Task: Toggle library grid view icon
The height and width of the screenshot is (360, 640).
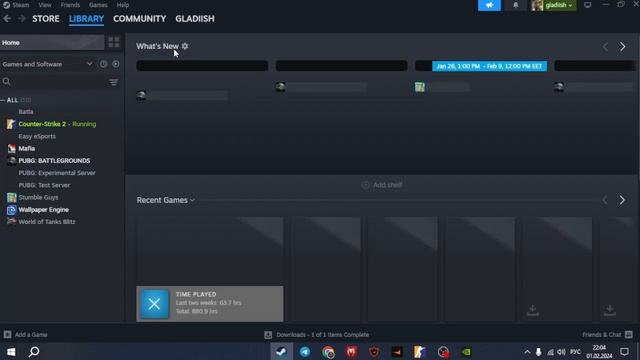Action: pos(113,42)
